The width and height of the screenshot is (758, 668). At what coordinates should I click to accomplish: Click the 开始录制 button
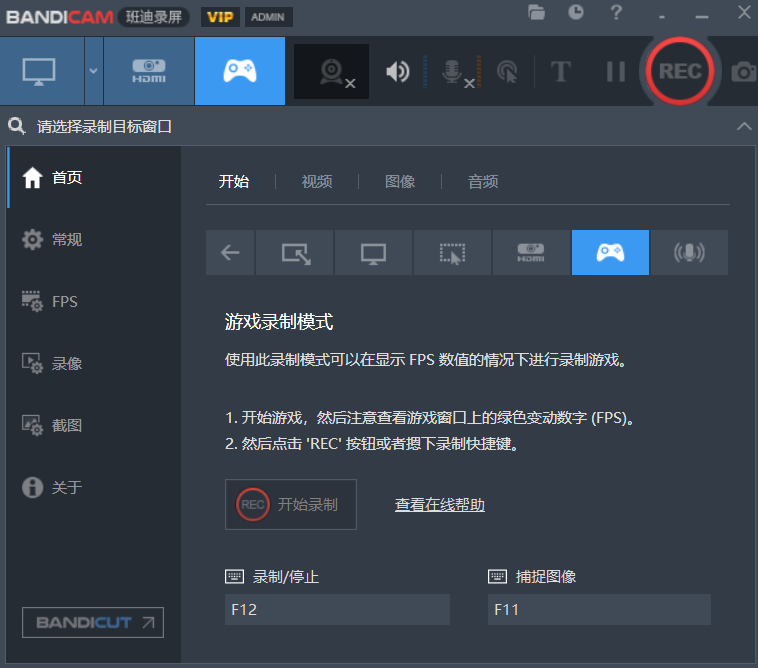click(291, 505)
